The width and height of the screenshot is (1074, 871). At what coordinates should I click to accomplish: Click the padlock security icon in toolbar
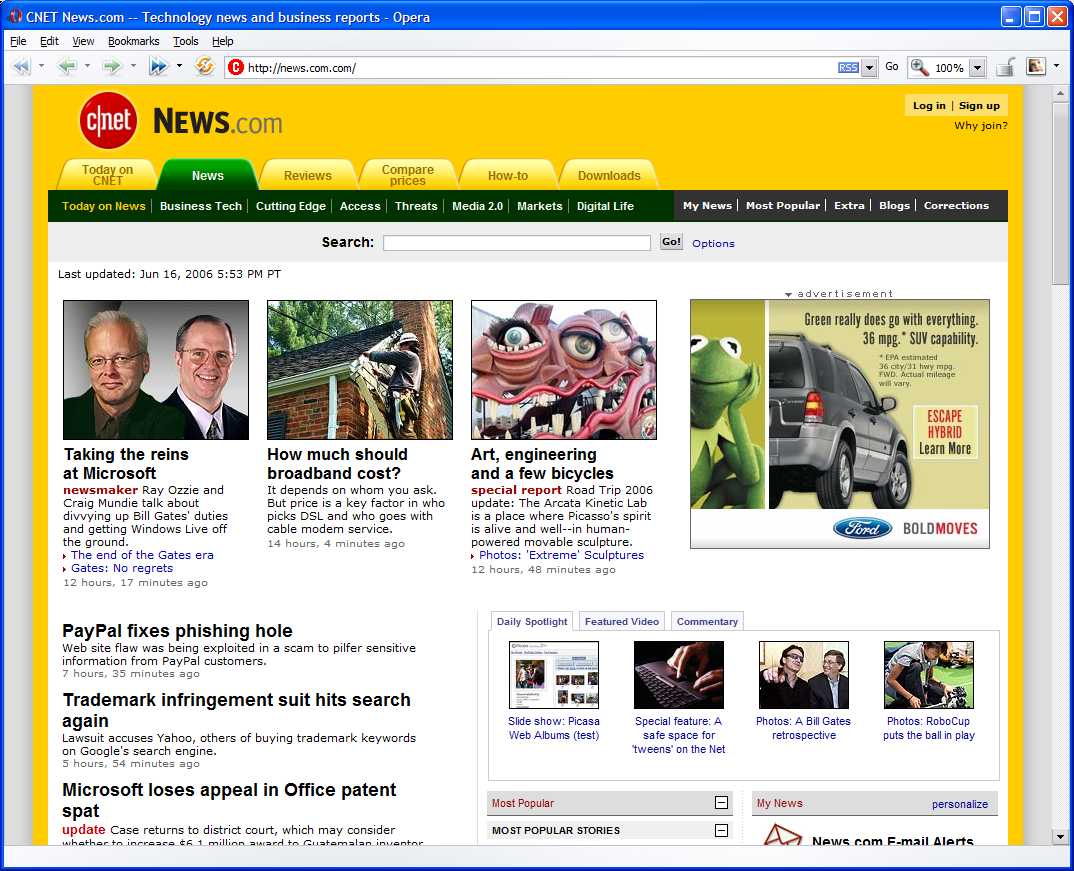(x=1006, y=67)
